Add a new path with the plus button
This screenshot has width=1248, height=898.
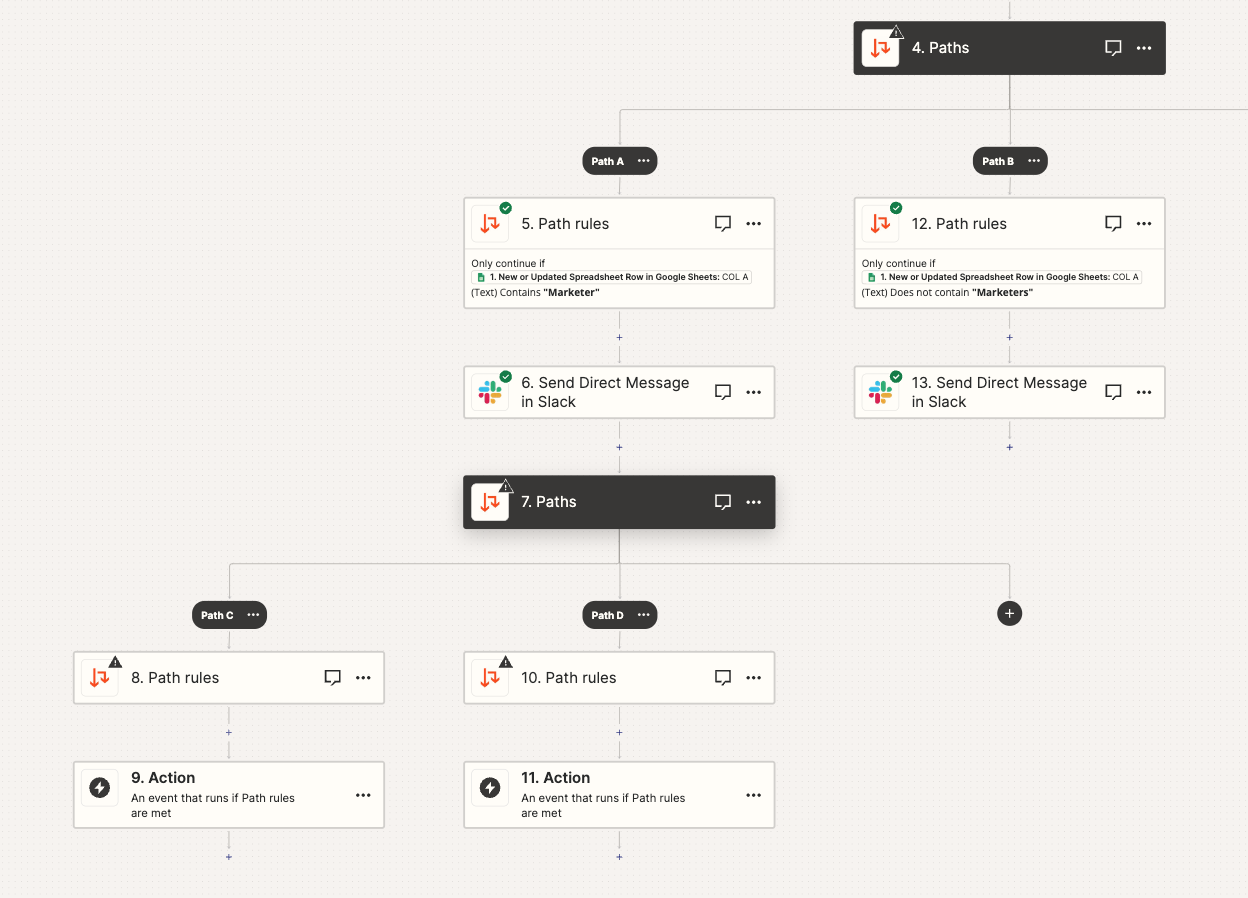pos(1009,613)
